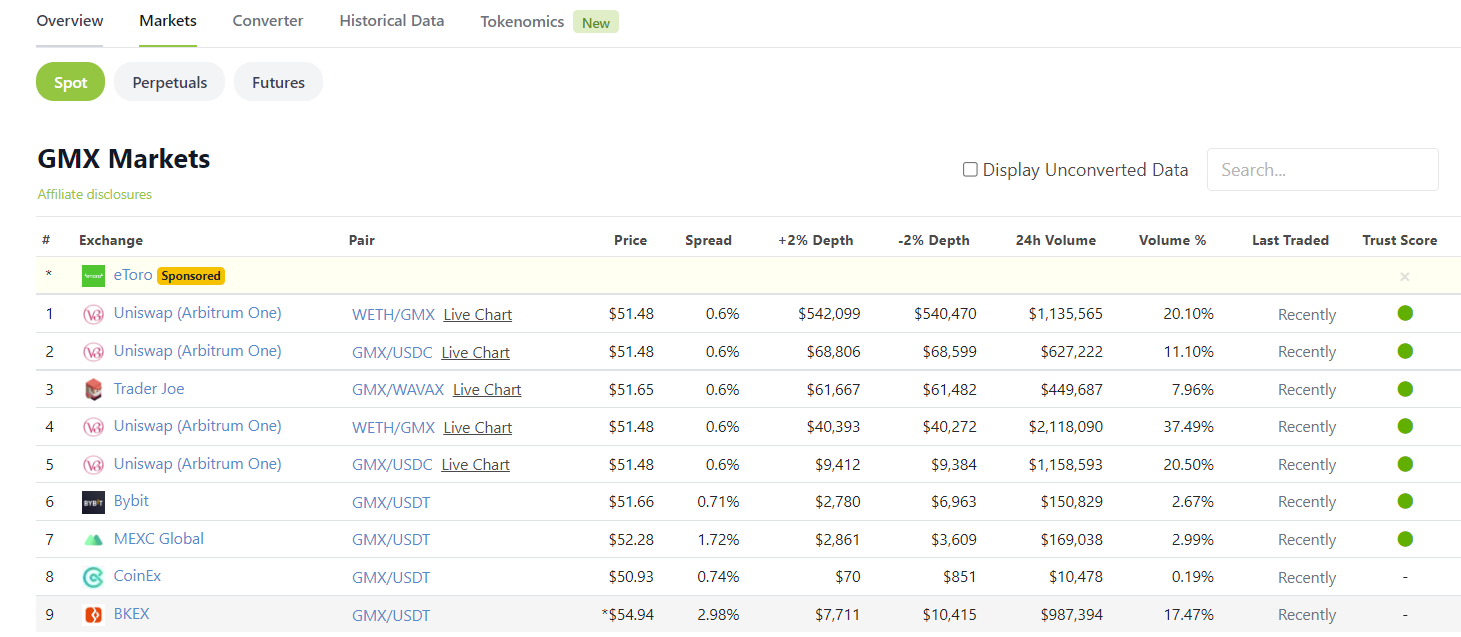
Task: Click Uniswap icon in row 1
Action: tap(93, 314)
